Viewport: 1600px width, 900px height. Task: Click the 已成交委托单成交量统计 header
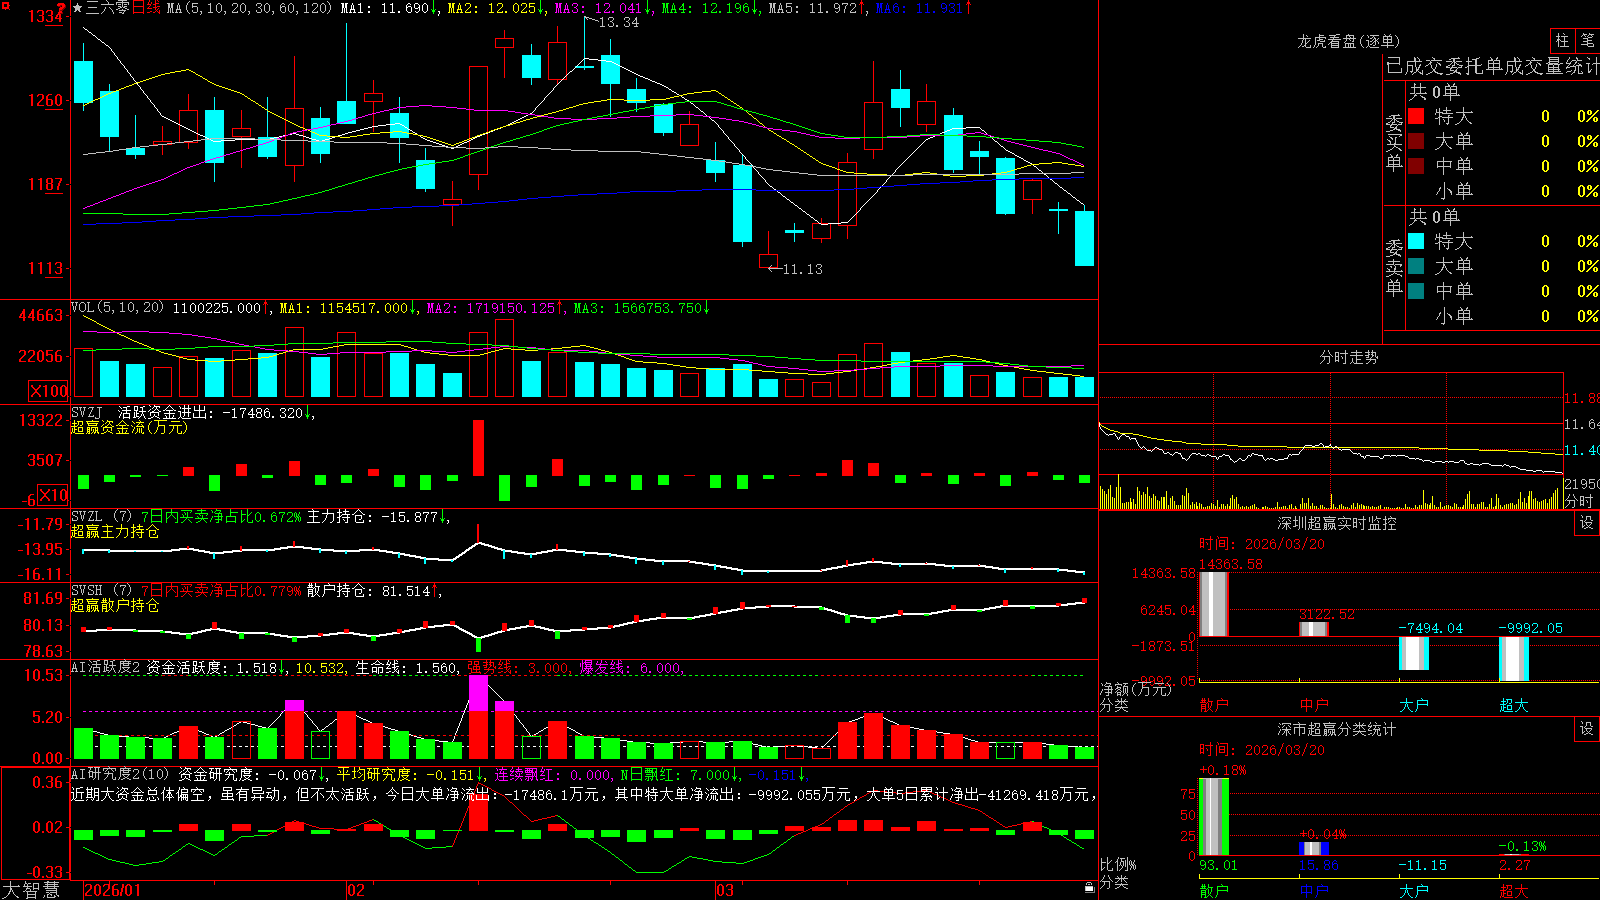(x=1492, y=66)
